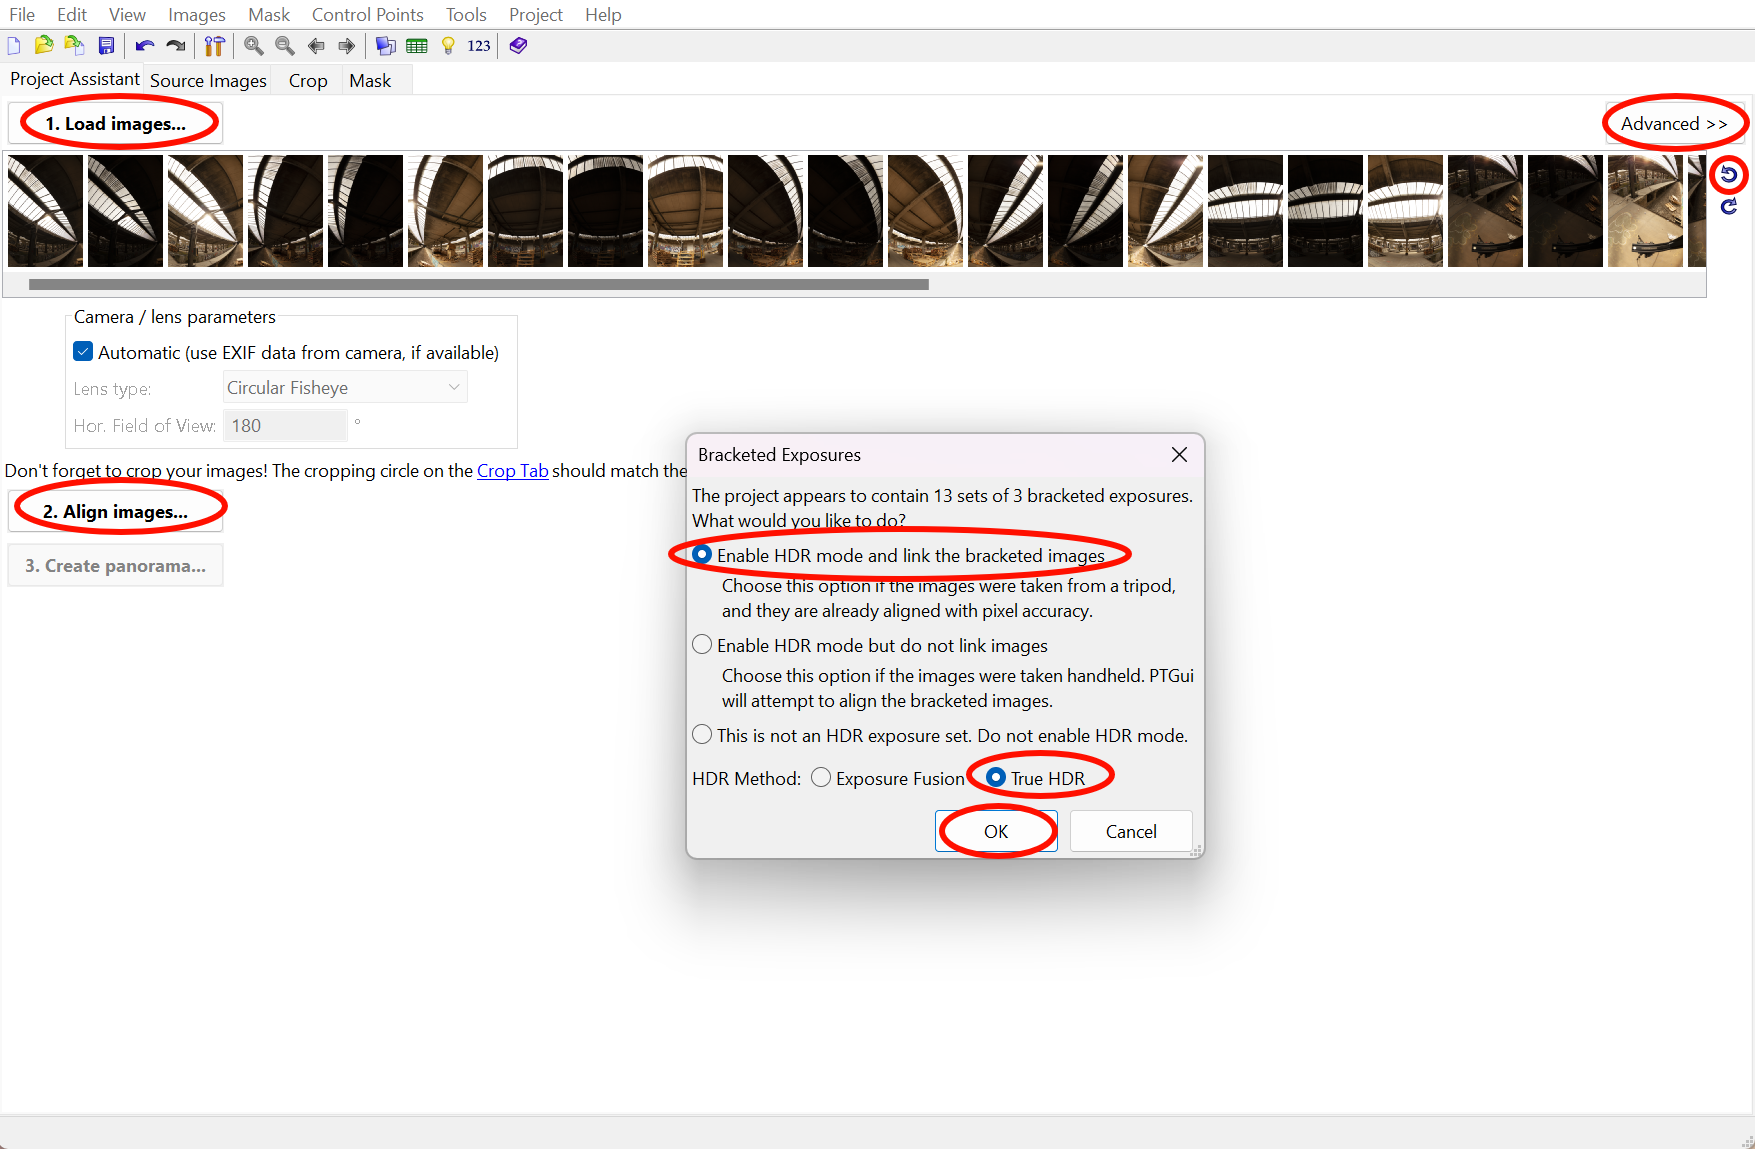Rotate images counterclockwise with upper rotate icon
Image resolution: width=1755 pixels, height=1149 pixels.
coord(1729,175)
